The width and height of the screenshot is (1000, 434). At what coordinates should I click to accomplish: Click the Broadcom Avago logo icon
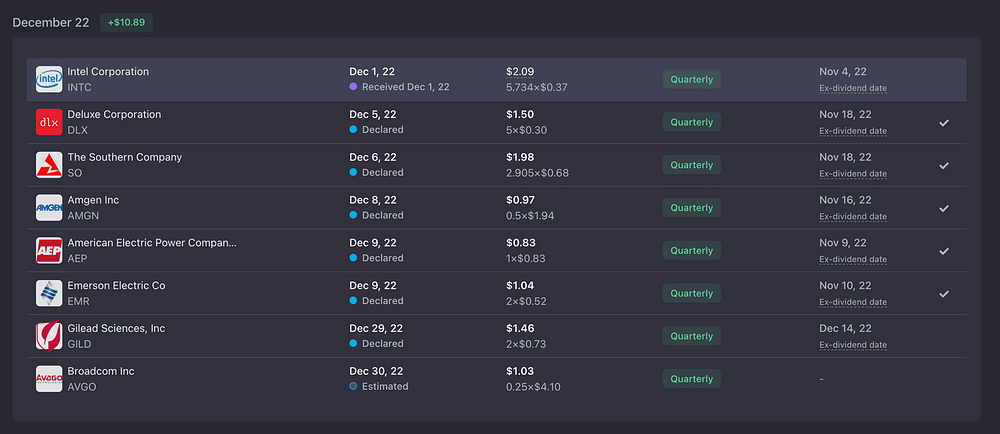(49, 379)
